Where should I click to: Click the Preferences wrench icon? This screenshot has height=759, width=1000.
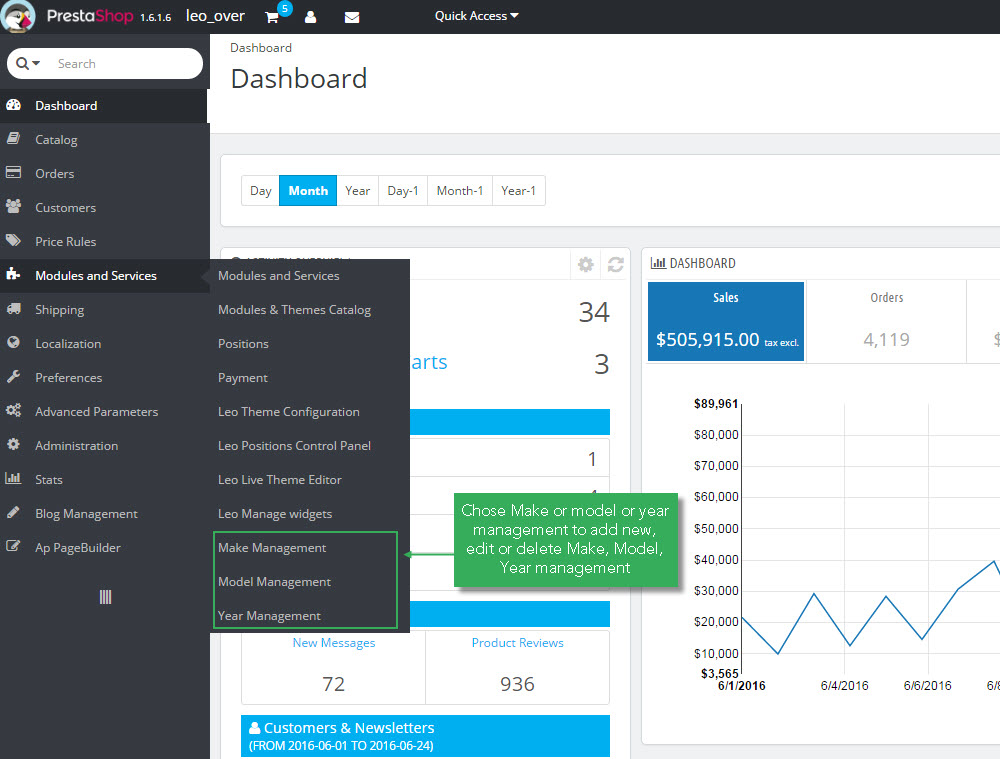[x=13, y=377]
